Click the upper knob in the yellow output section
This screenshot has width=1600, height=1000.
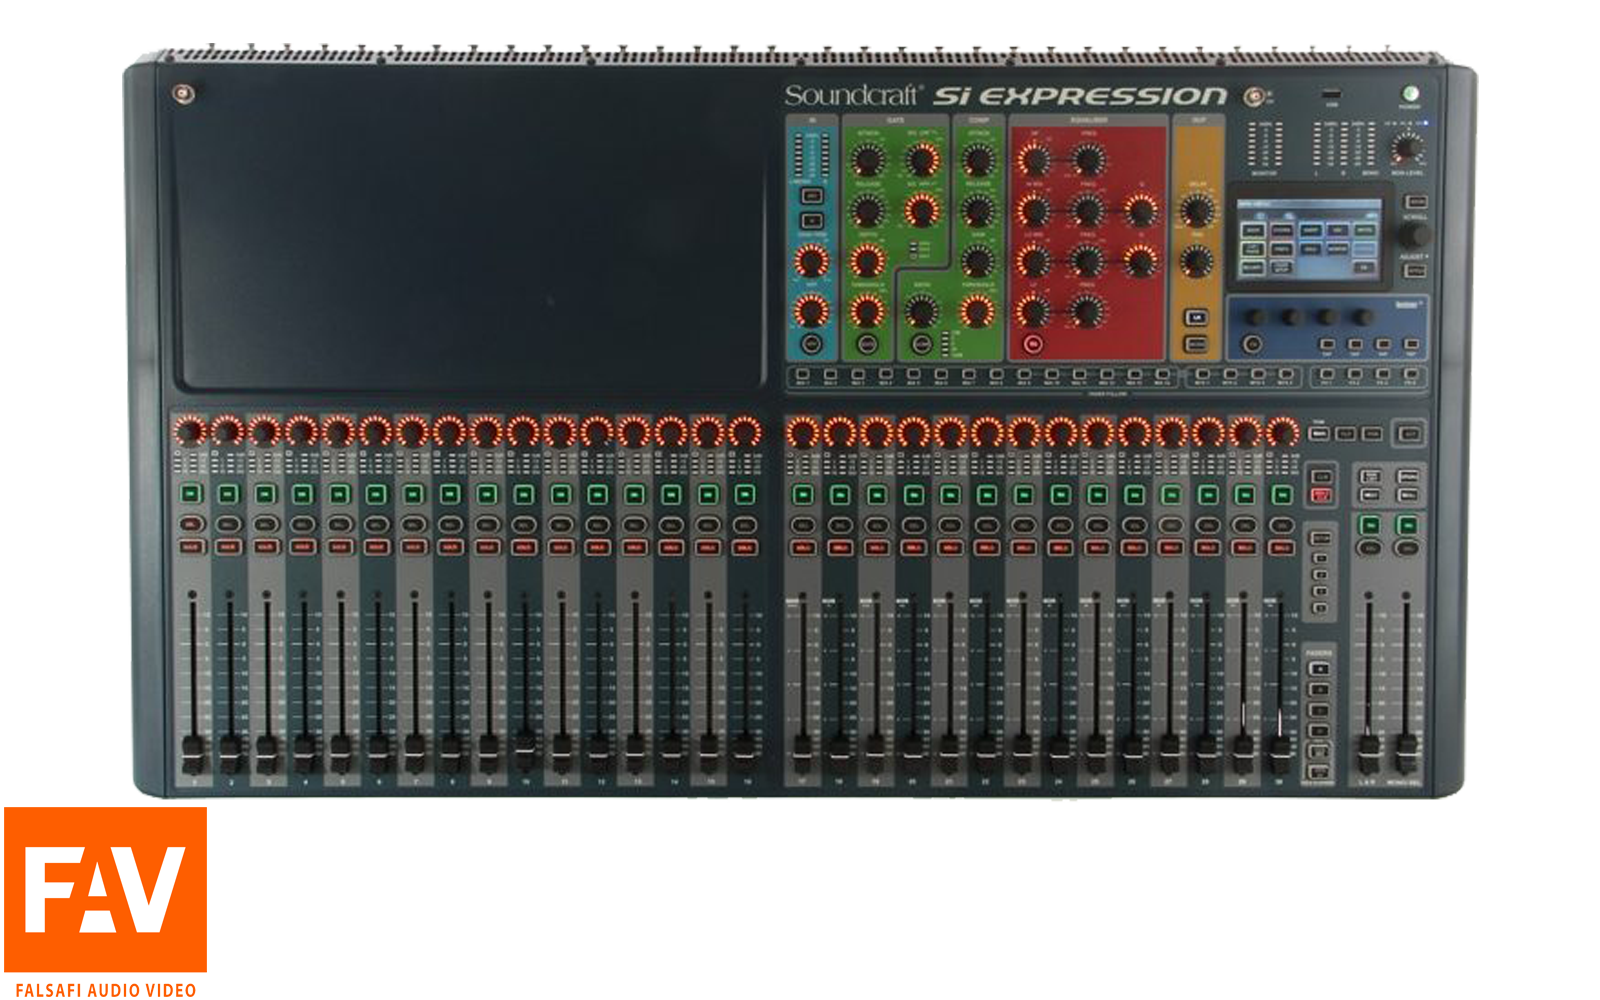1196,211
